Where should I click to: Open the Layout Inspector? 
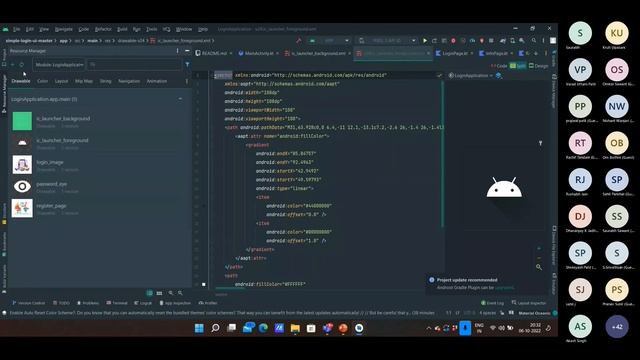click(x=529, y=303)
